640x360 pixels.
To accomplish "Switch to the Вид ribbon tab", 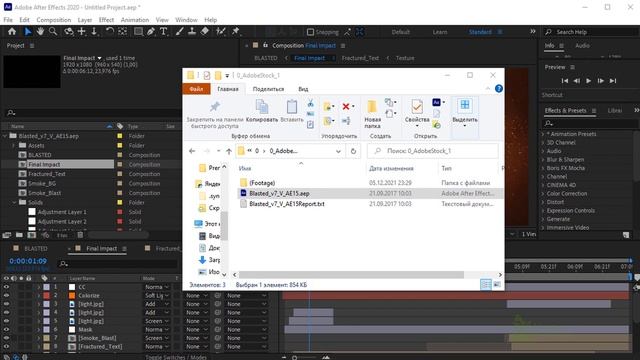I will tap(303, 89).
